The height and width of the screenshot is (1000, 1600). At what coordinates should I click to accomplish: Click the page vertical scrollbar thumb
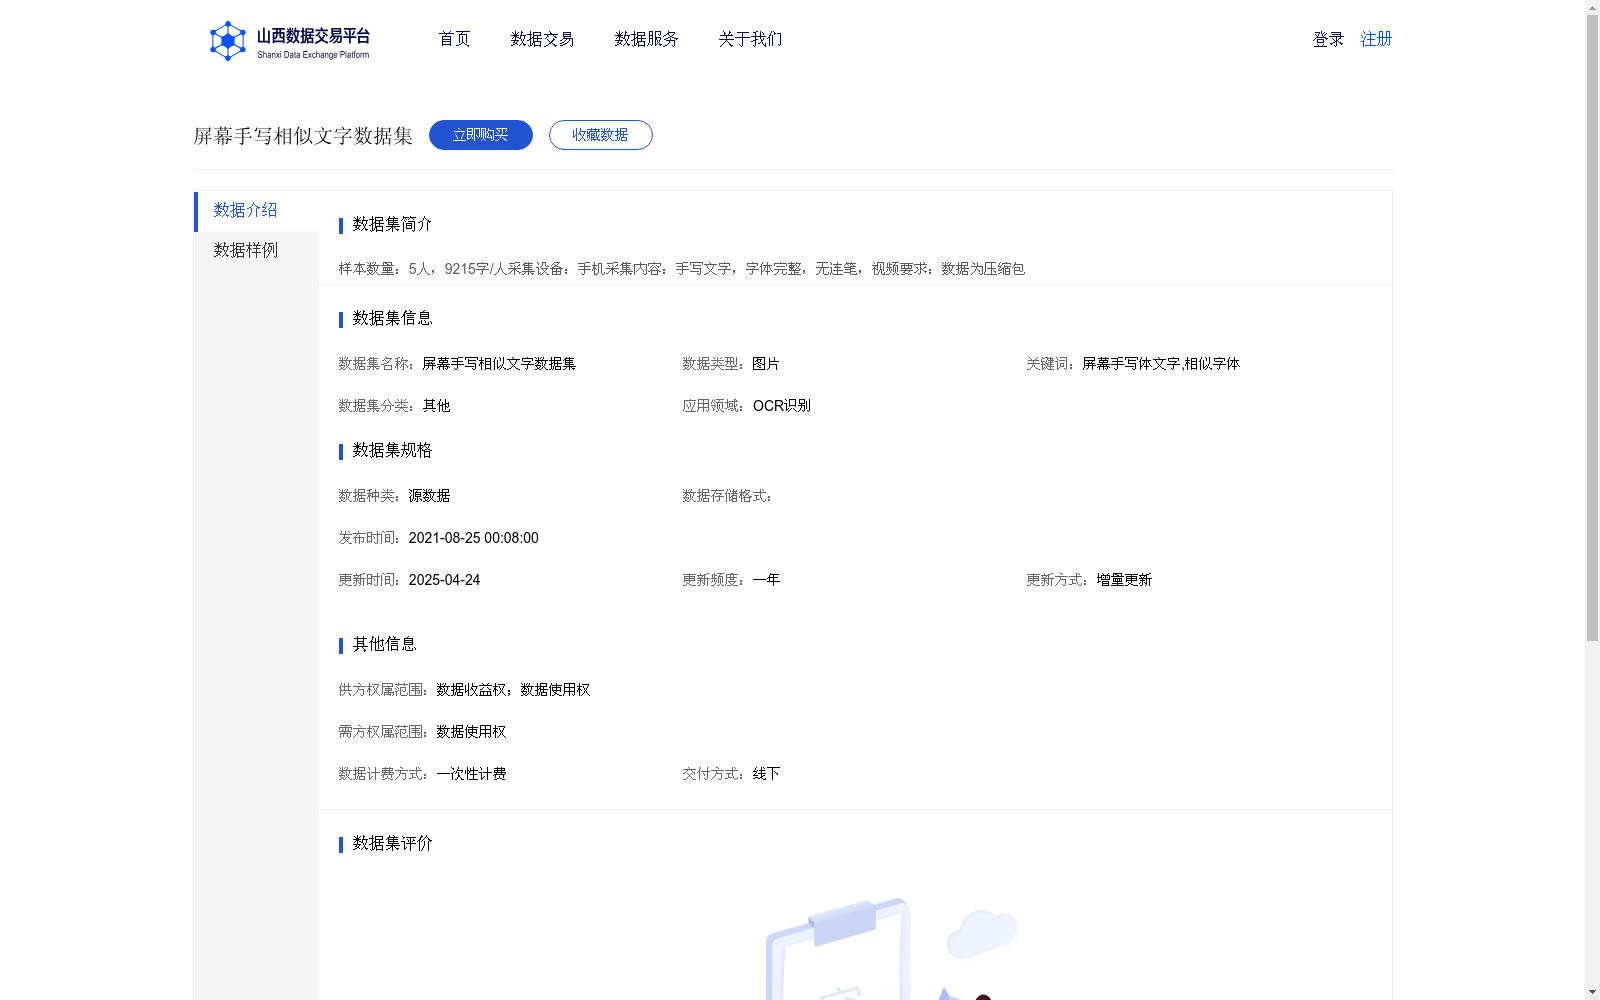1592,328
